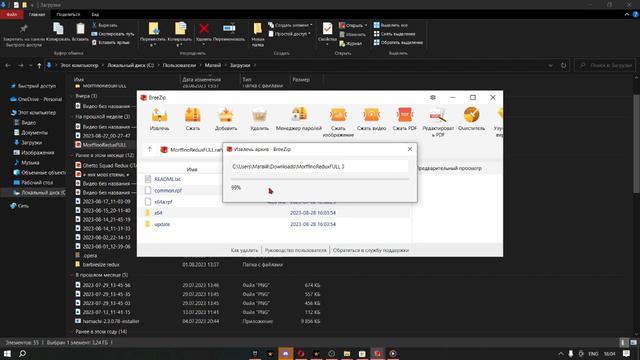Go up one level in BreeZip archive
Viewport: 640px width, 360px height.
coord(149,149)
